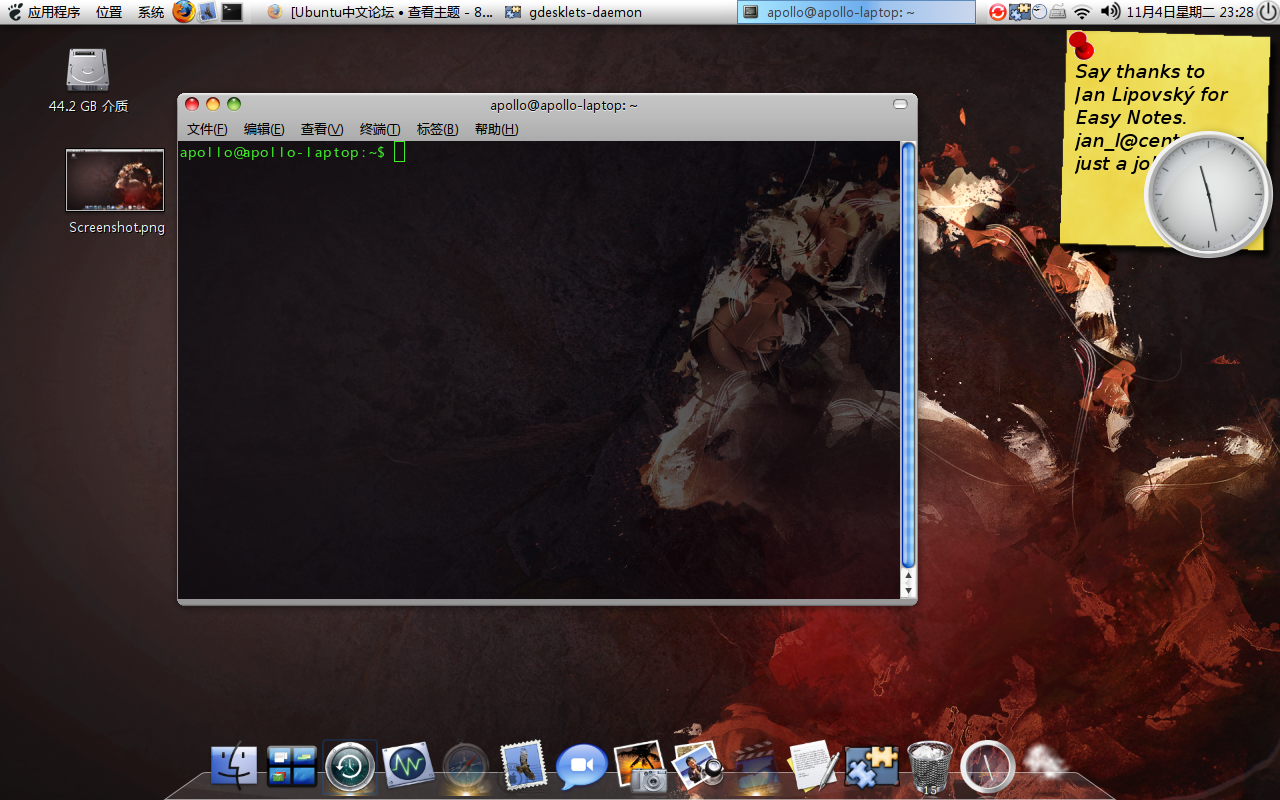The image size is (1280, 800).
Task: Click the Mail launcher in top panel
Action: (x=208, y=12)
